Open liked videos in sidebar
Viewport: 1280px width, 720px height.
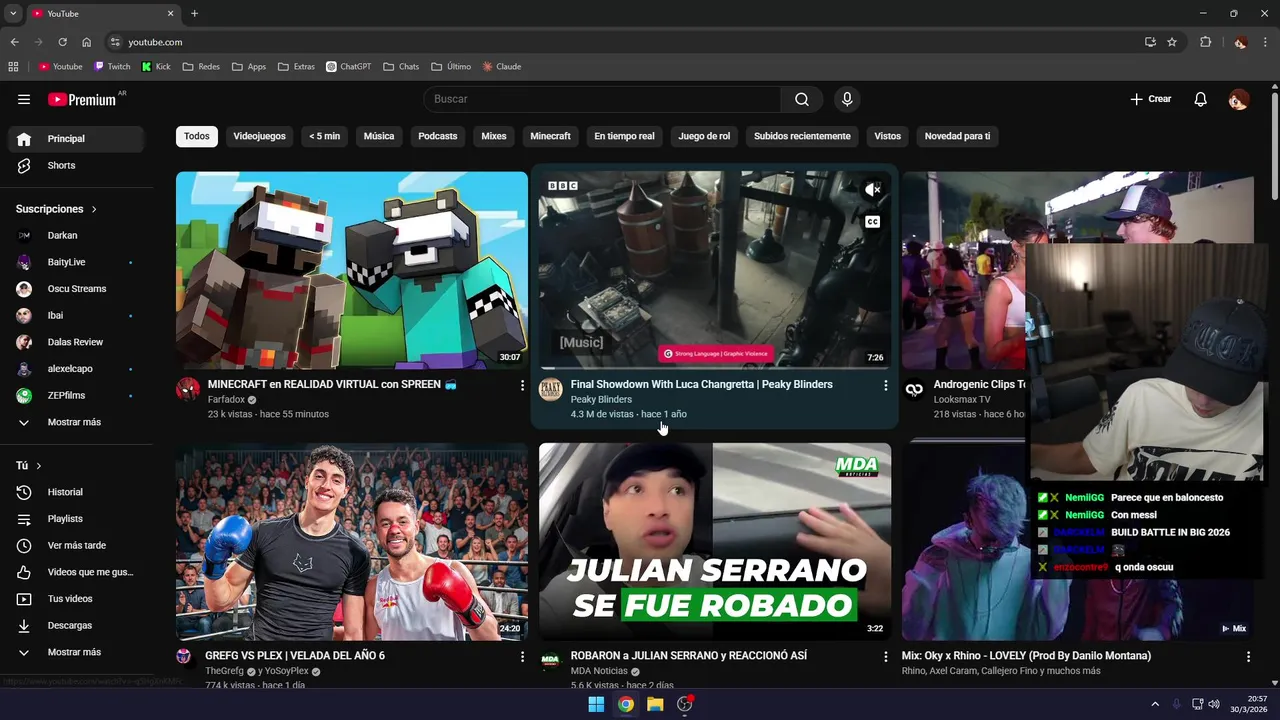click(x=76, y=572)
